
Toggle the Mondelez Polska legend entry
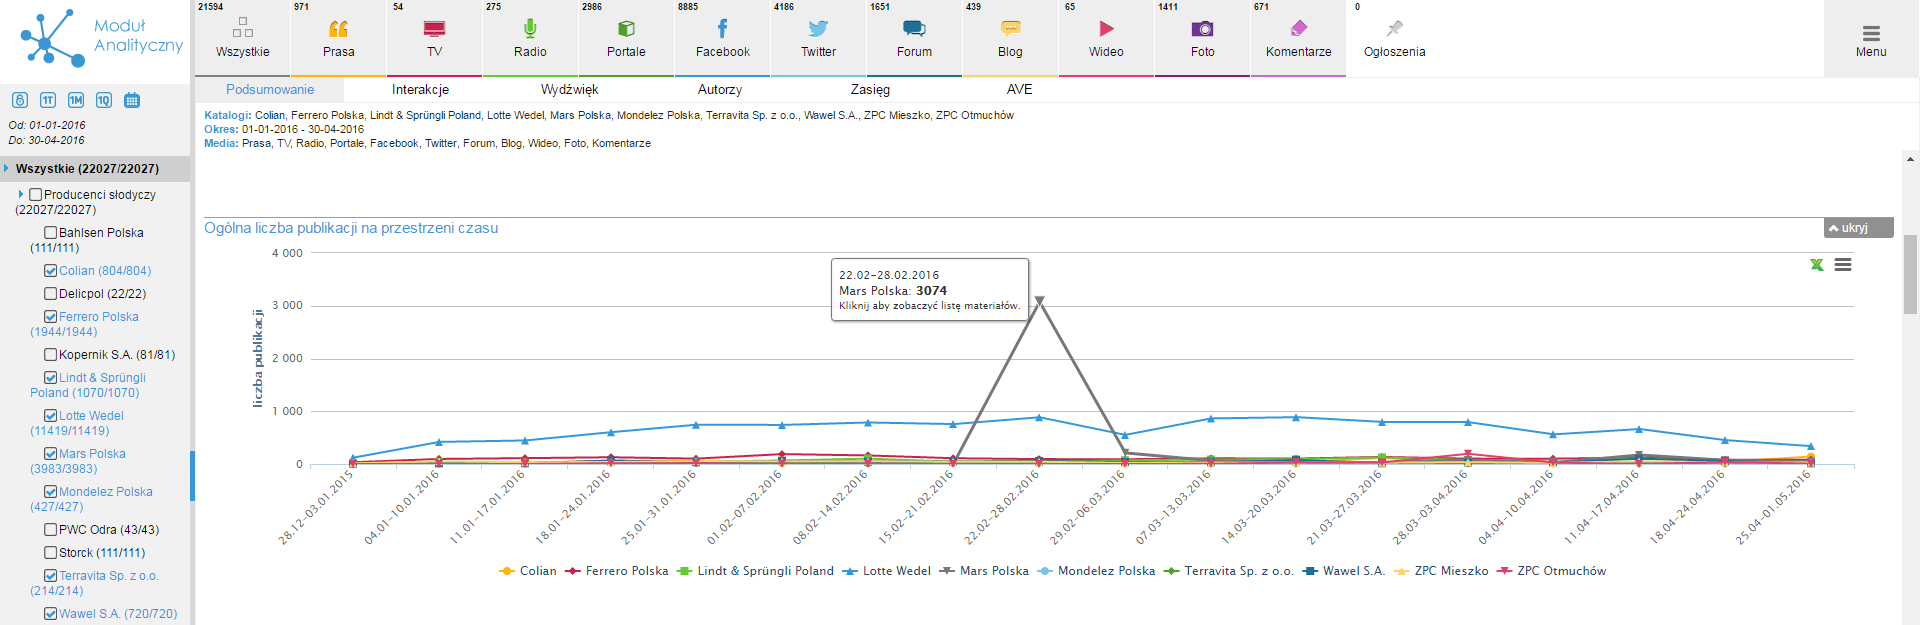coord(1096,571)
